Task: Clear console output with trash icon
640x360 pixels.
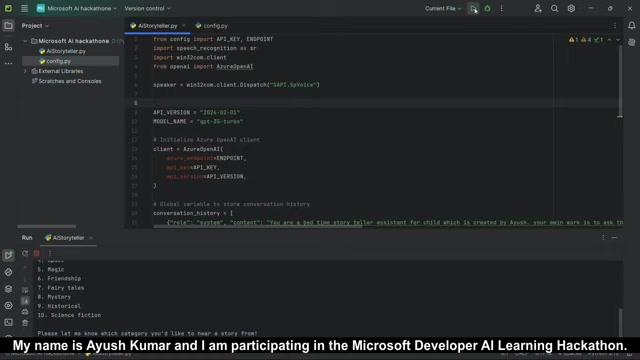Action: click(25, 323)
